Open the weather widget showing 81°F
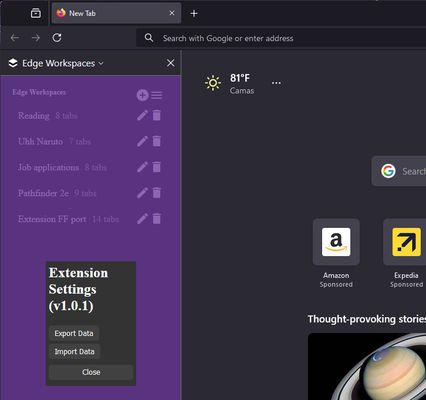Viewport: 426px width, 400px height. coord(229,83)
